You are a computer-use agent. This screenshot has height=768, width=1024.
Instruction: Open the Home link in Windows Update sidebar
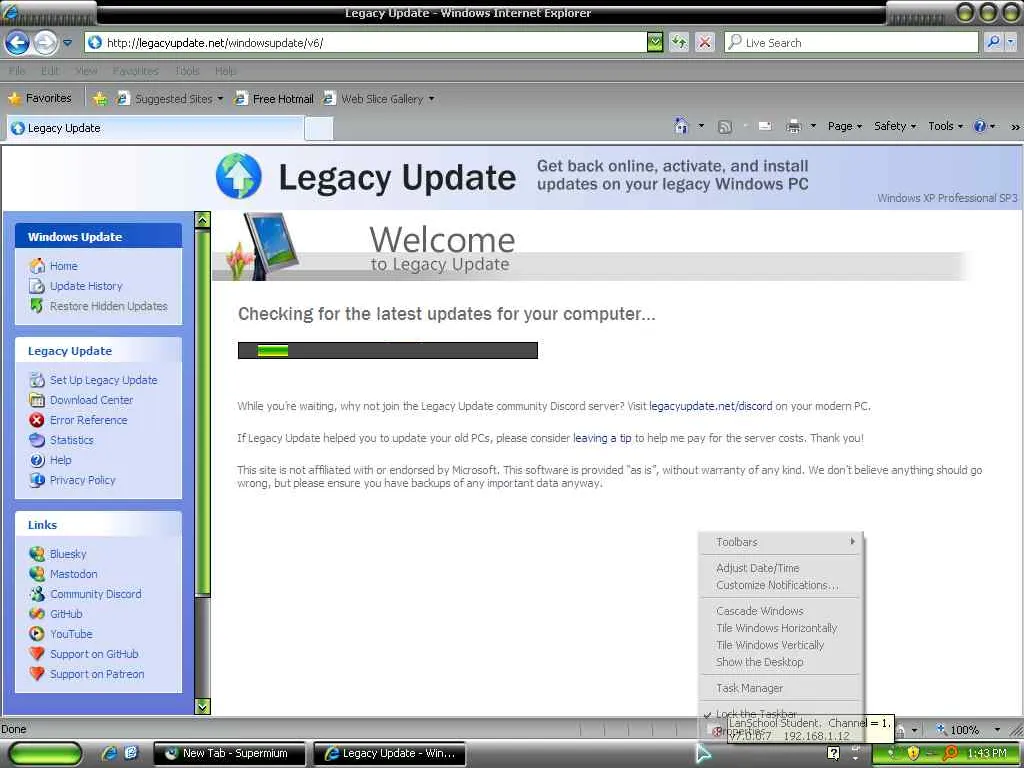click(63, 266)
